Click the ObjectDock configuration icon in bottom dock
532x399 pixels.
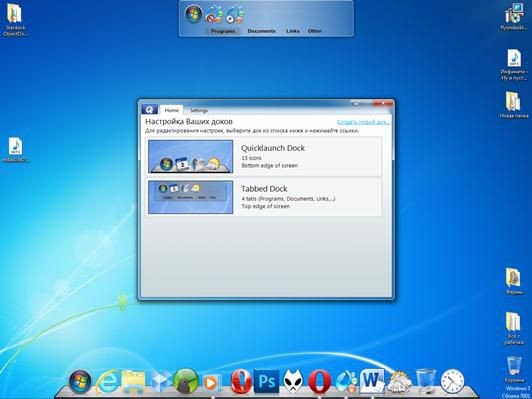(x=346, y=382)
